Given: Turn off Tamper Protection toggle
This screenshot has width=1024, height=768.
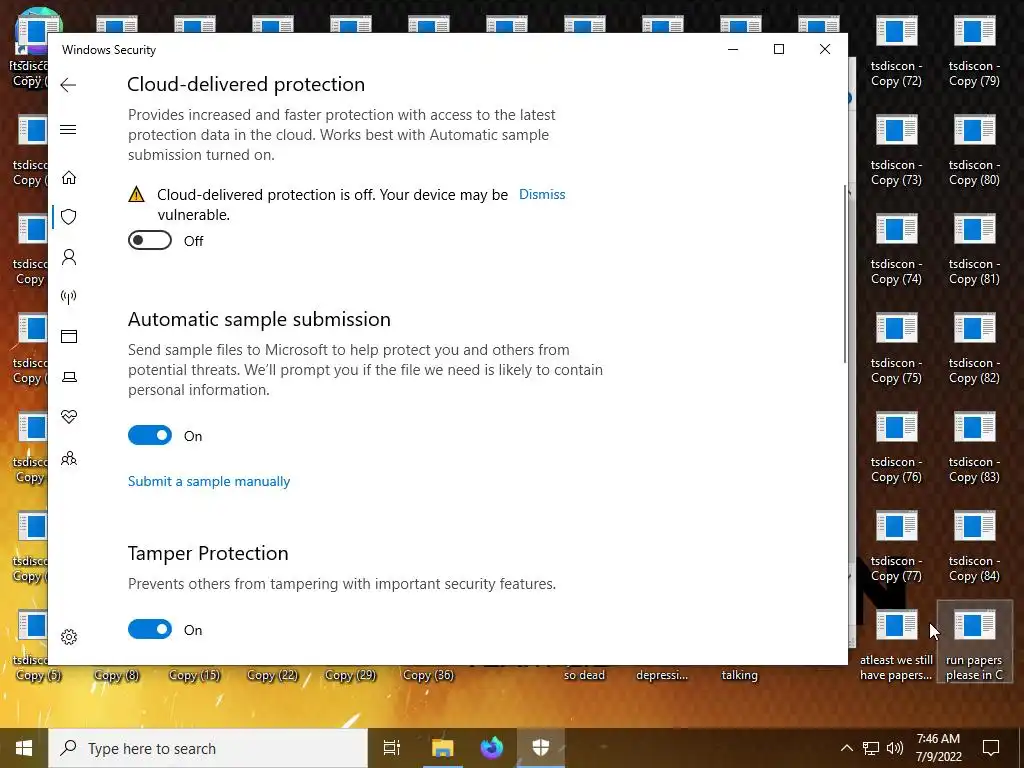Looking at the screenshot, I should coord(150,630).
